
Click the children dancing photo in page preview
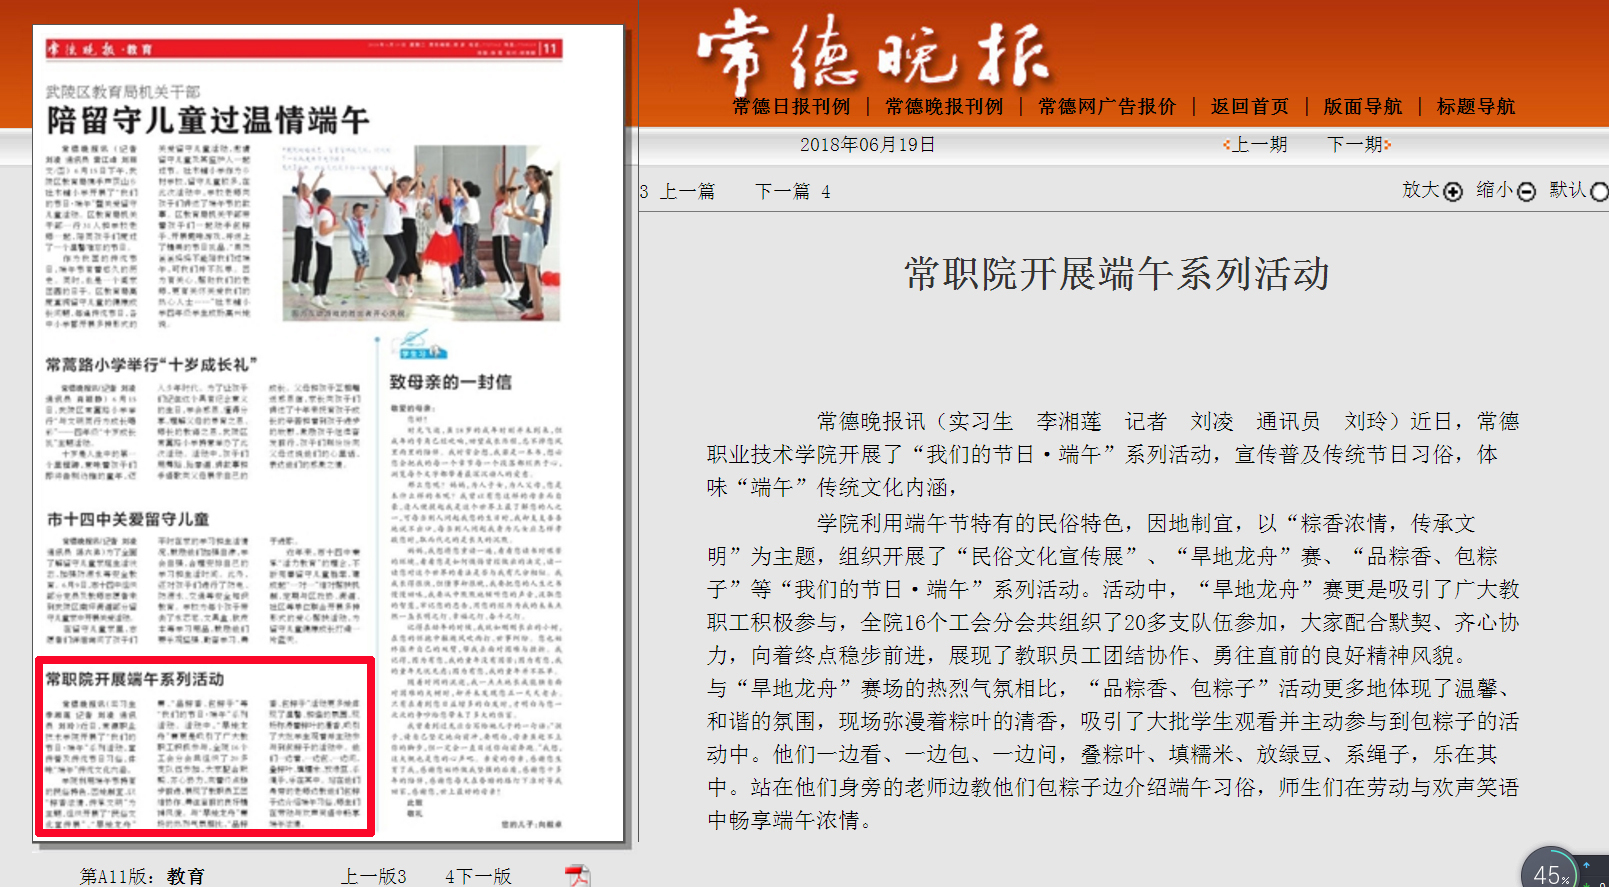422,233
